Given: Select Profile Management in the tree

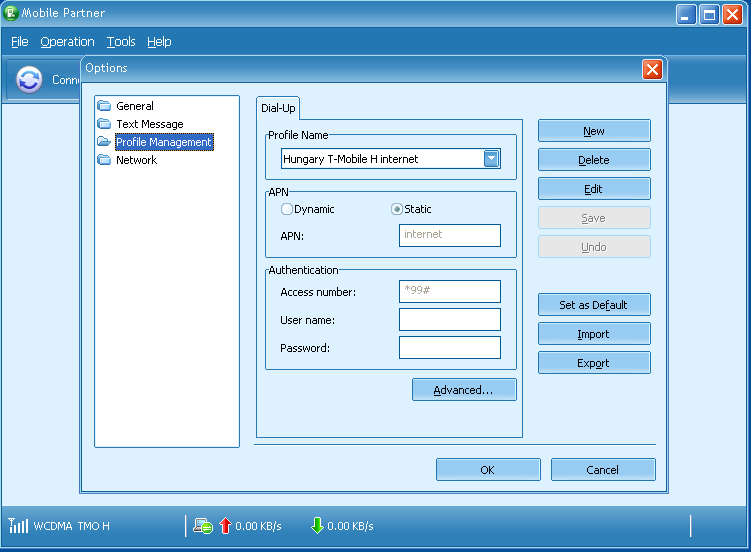Looking at the screenshot, I should [163, 142].
